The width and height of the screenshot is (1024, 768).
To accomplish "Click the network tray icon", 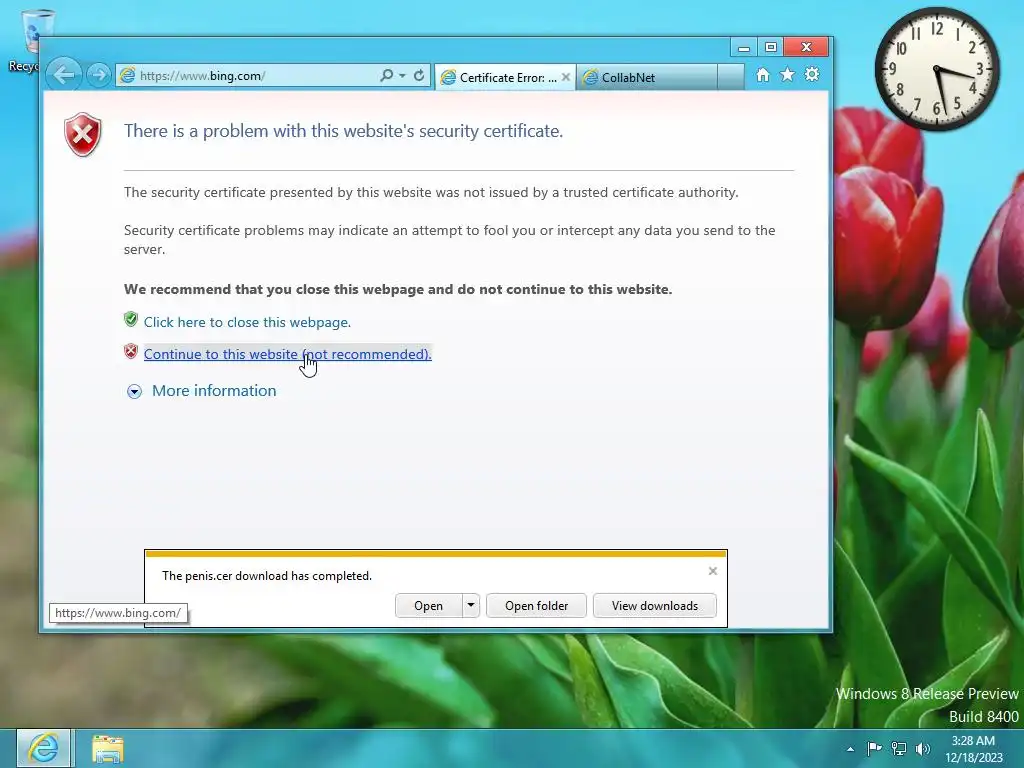I will point(899,748).
